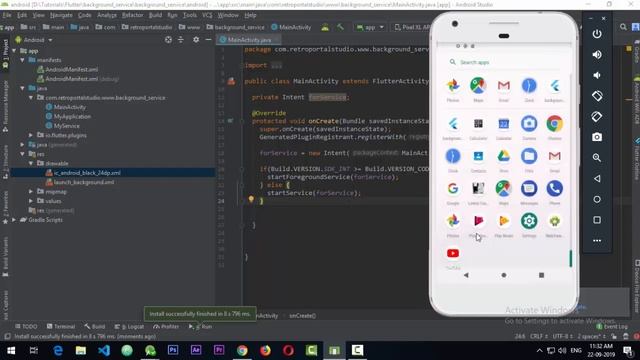This screenshot has height=360, width=640.
Task: Open the Profiler tool window
Action: click(166, 327)
